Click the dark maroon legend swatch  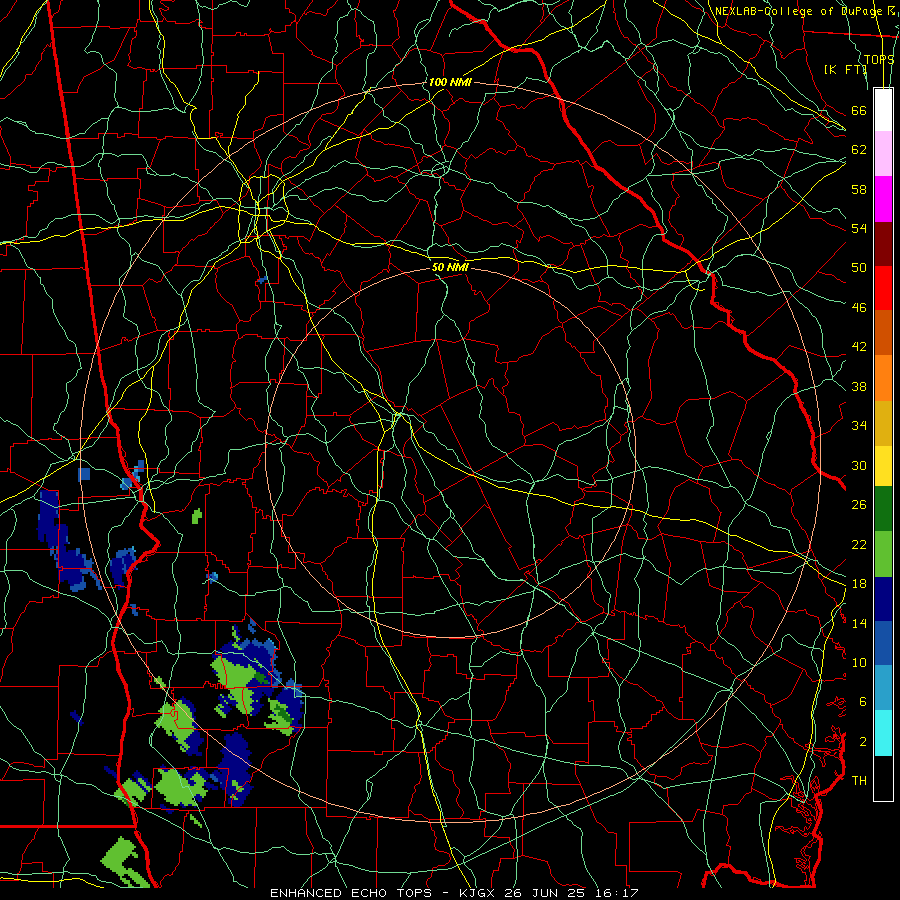(x=883, y=243)
